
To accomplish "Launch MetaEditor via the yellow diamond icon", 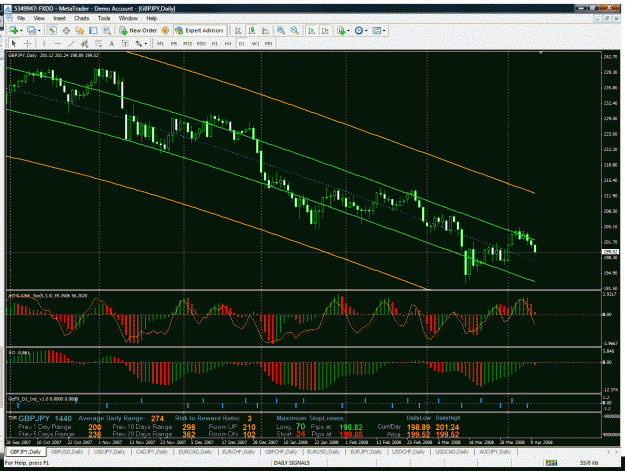I will point(165,31).
